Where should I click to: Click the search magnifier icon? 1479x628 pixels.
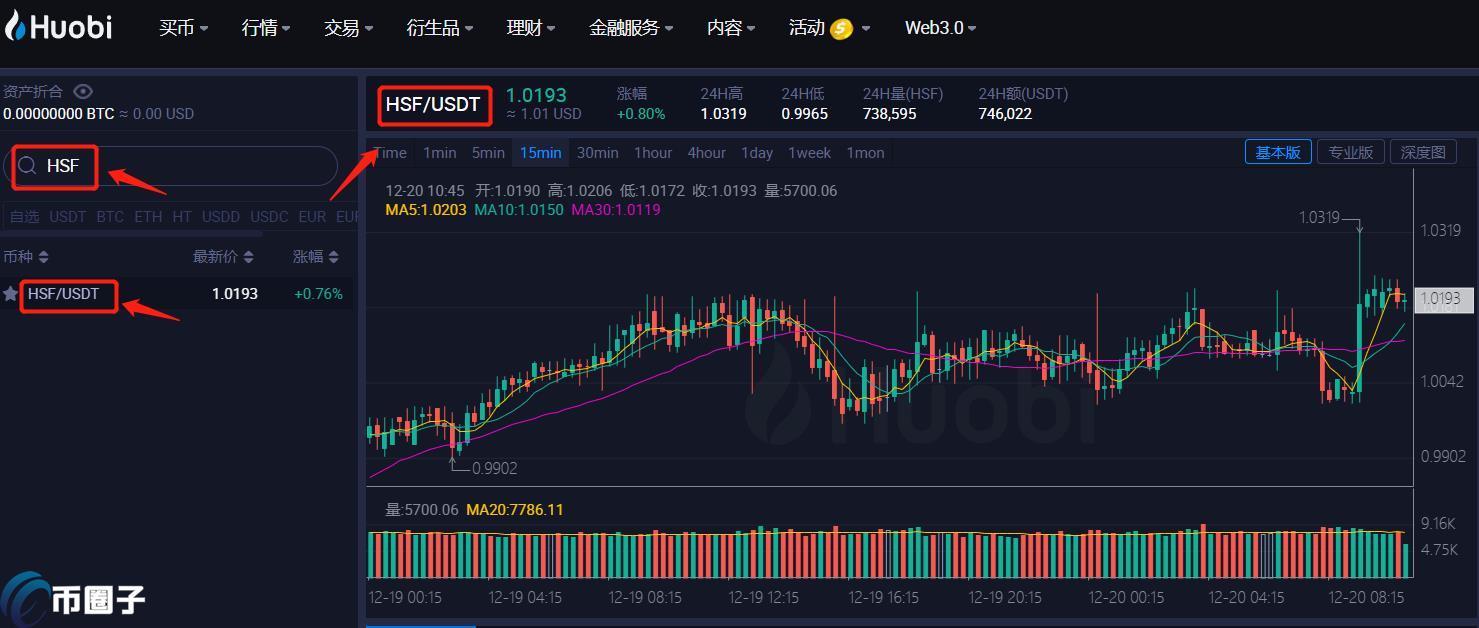click(28, 166)
